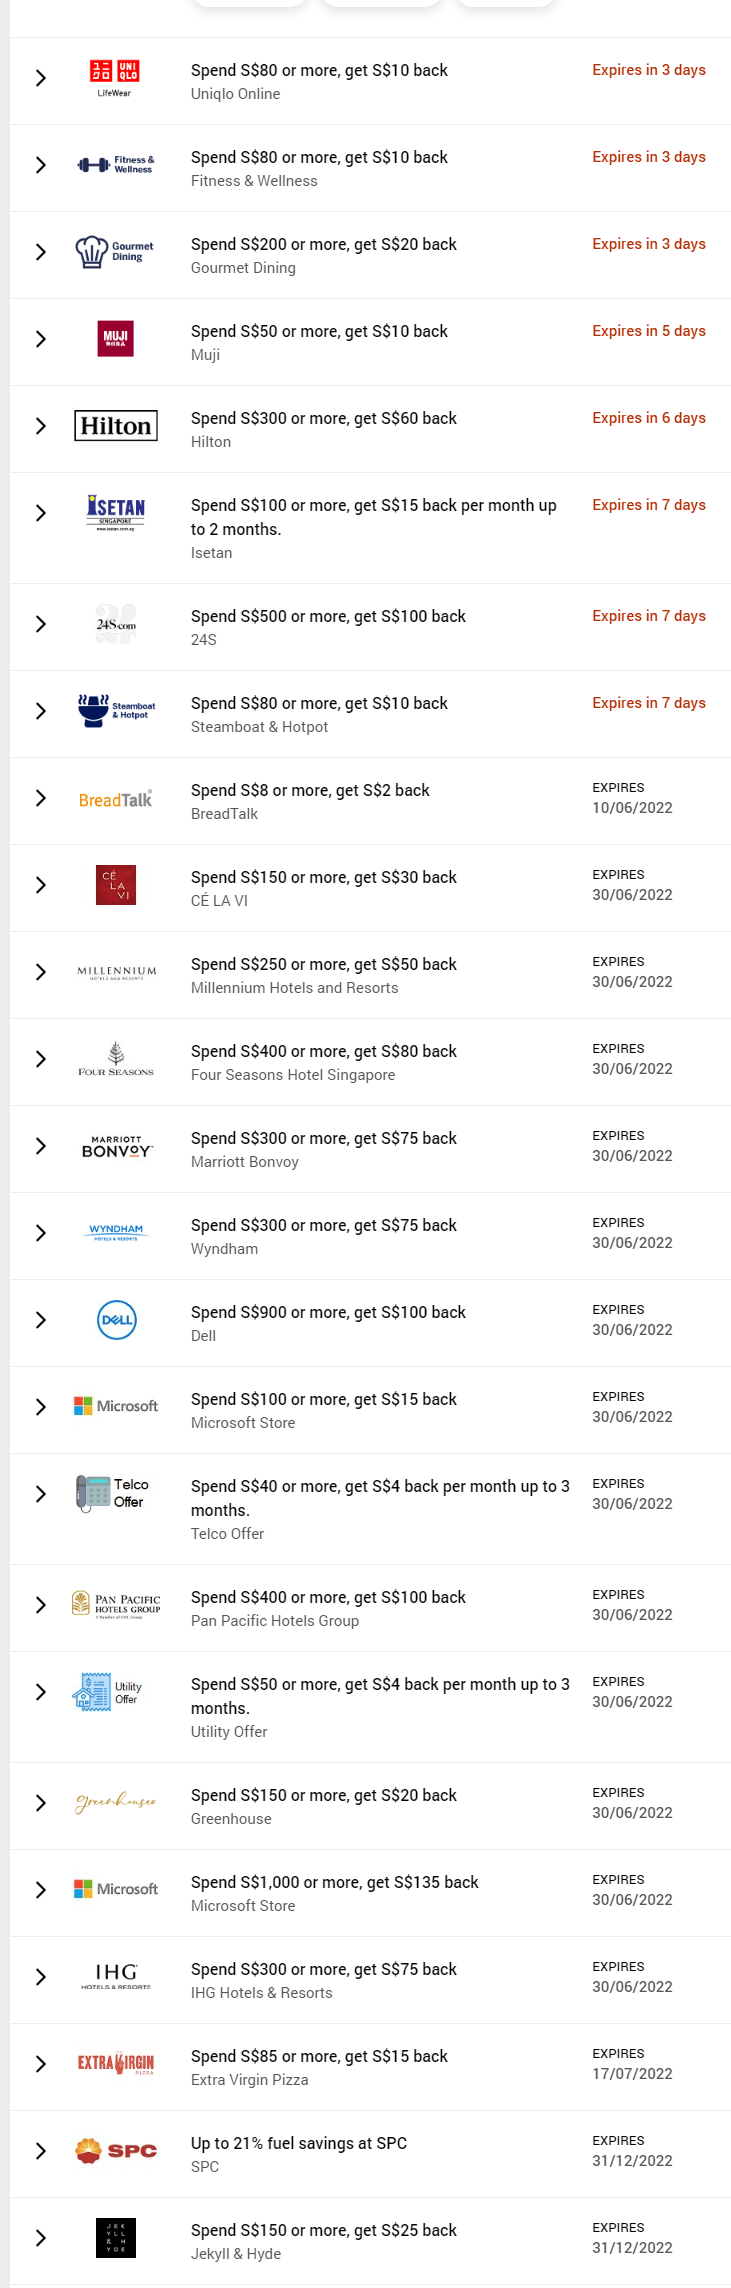Click the Isetan Singapore logo
Viewport: 731px width, 2288px height.
115,513
